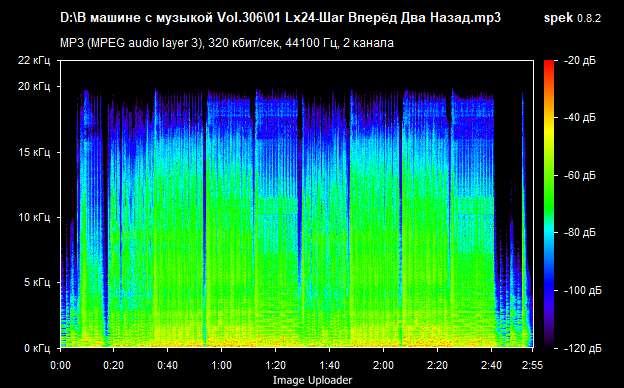
Task: Click the -60 дБ label on color scale
Action: [x=579, y=175]
